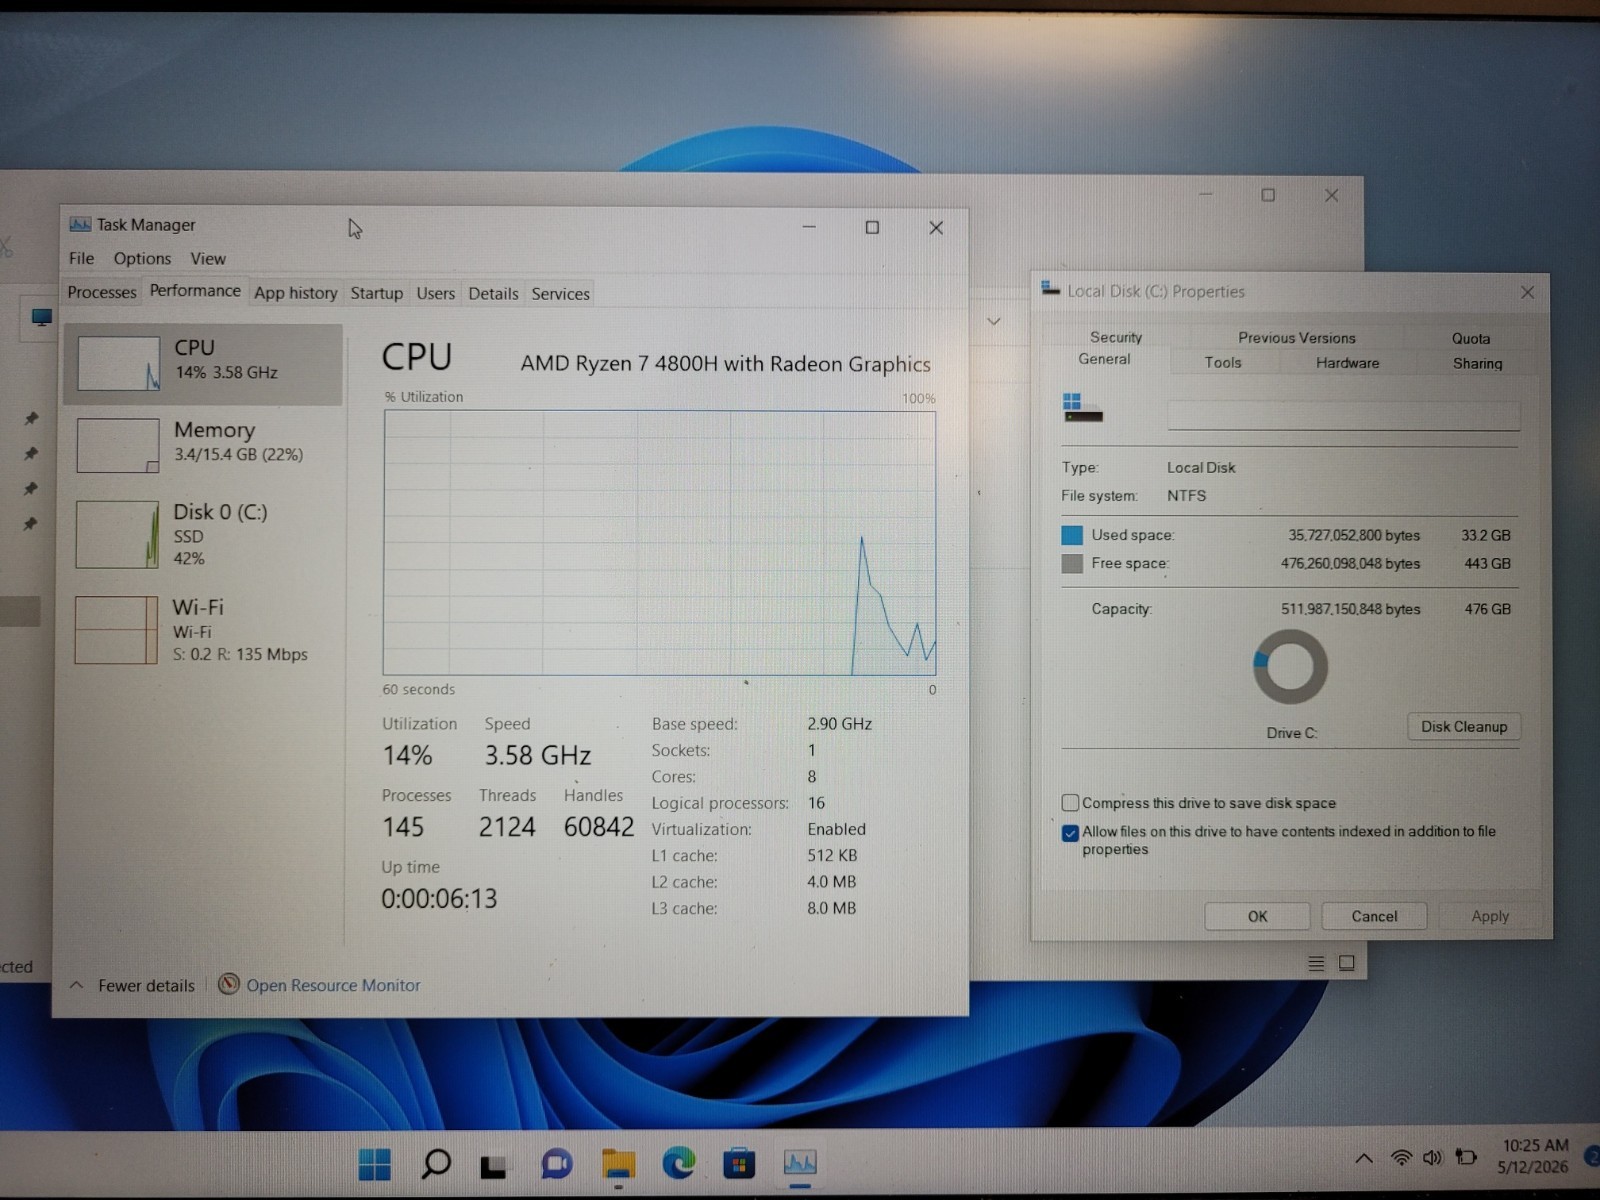This screenshot has height=1200, width=1600.
Task: Click the Properties title bar drive icon
Action: click(1050, 289)
